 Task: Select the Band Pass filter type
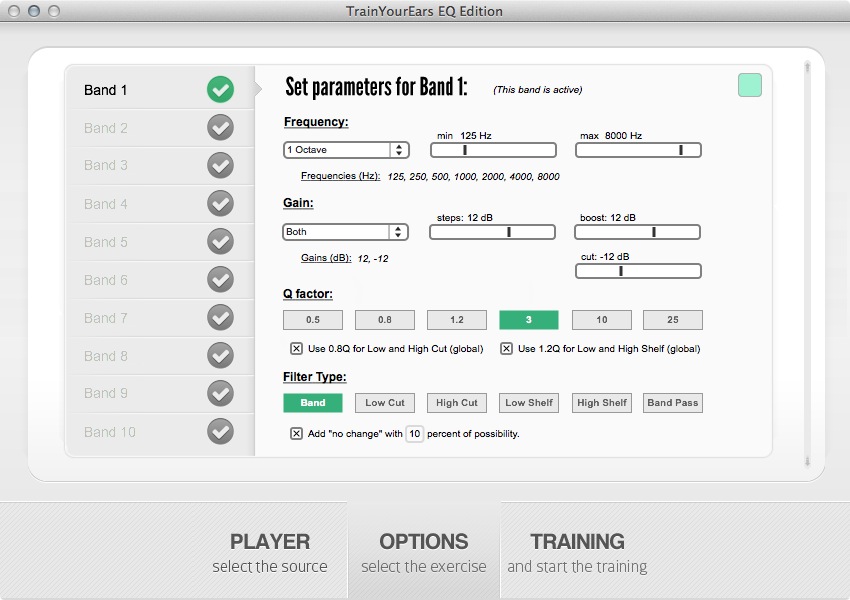pyautogui.click(x=673, y=403)
